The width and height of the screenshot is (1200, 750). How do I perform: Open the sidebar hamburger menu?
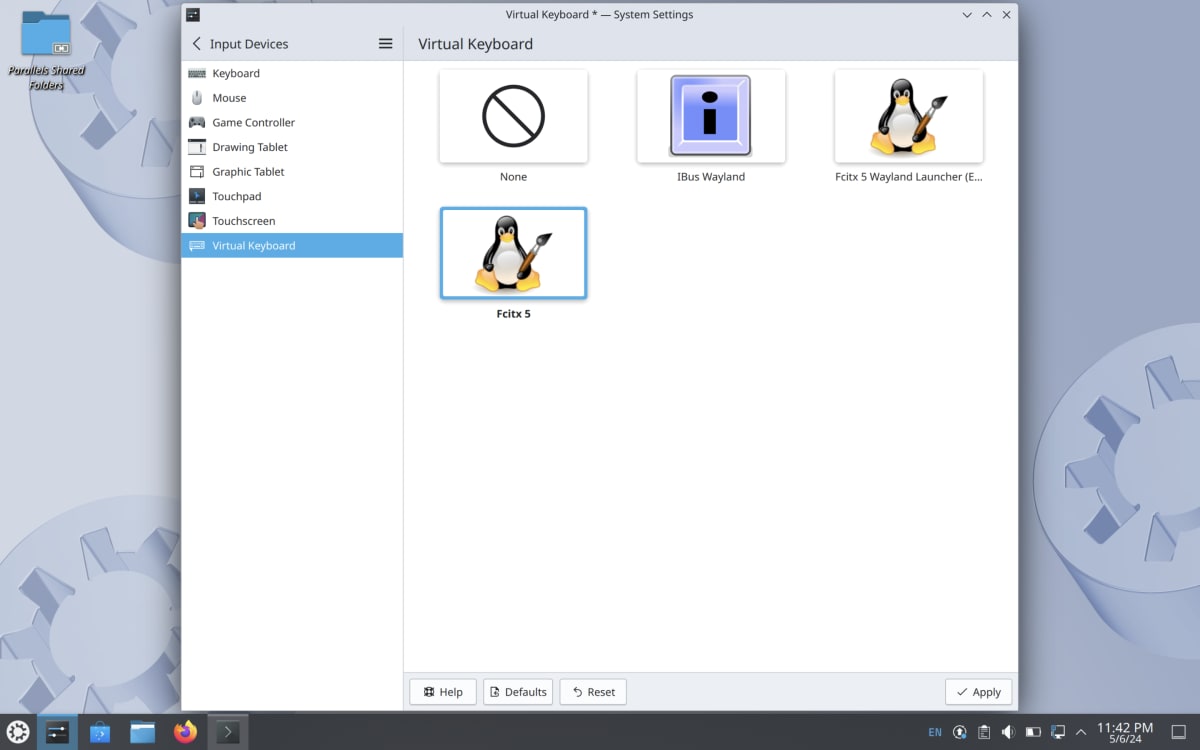385,44
